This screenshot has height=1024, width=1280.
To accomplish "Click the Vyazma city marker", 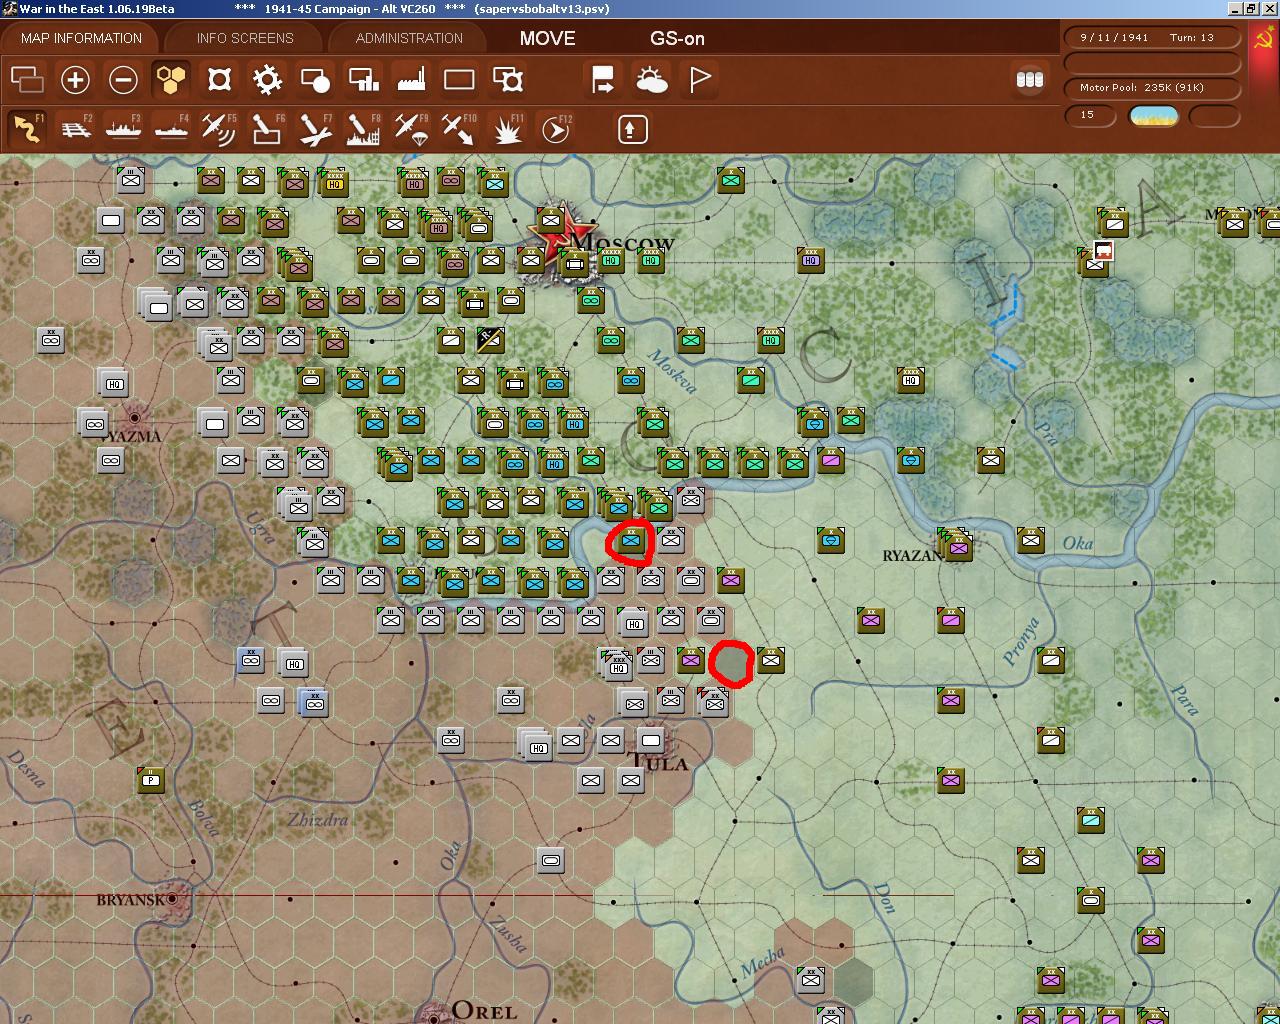I will pyautogui.click(x=135, y=417).
